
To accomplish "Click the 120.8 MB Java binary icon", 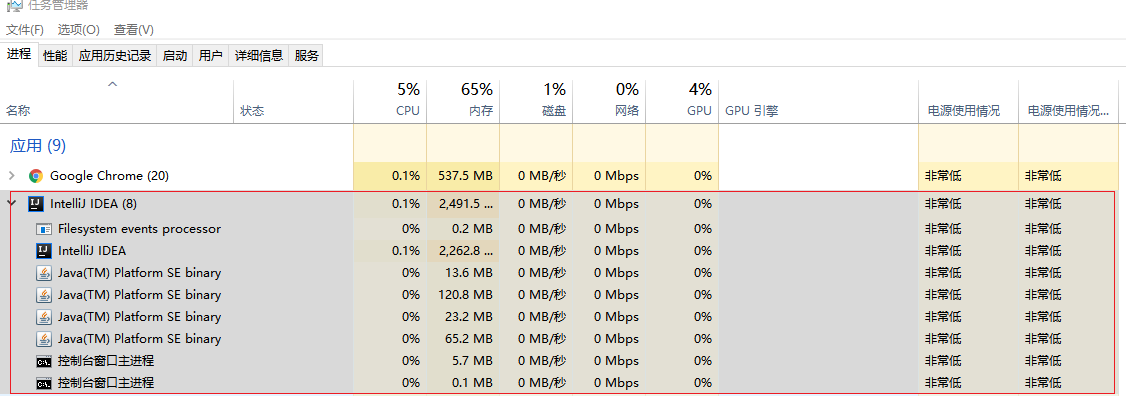I will click(x=45, y=295).
